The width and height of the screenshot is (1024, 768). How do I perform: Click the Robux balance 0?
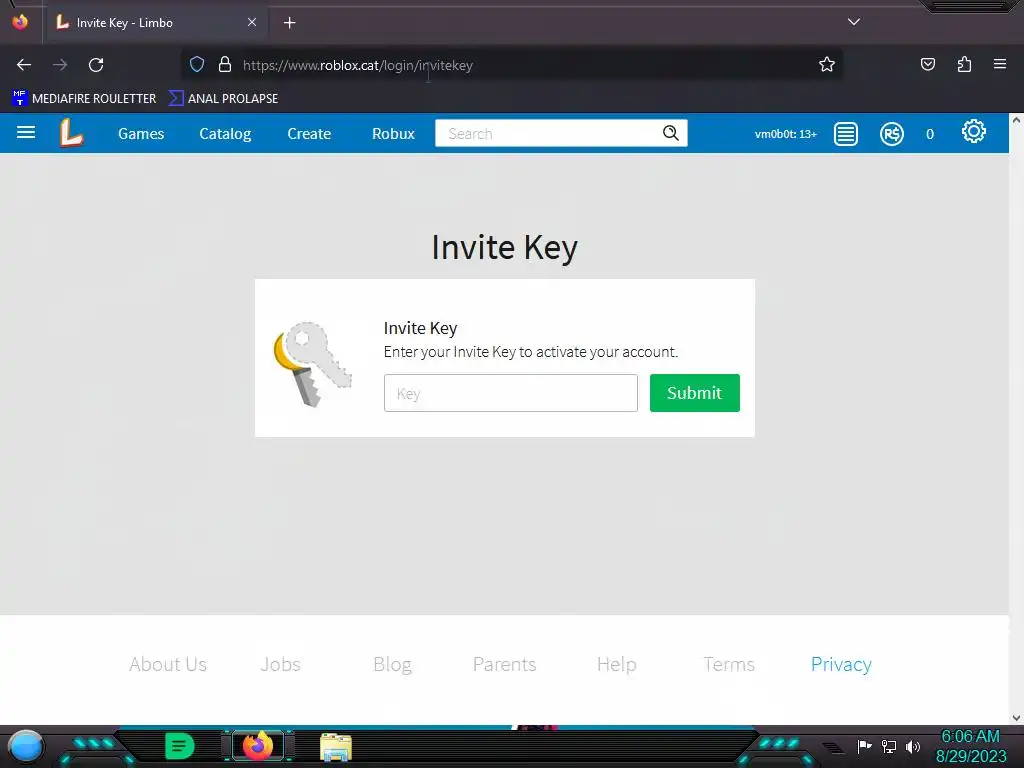pyautogui.click(x=930, y=135)
